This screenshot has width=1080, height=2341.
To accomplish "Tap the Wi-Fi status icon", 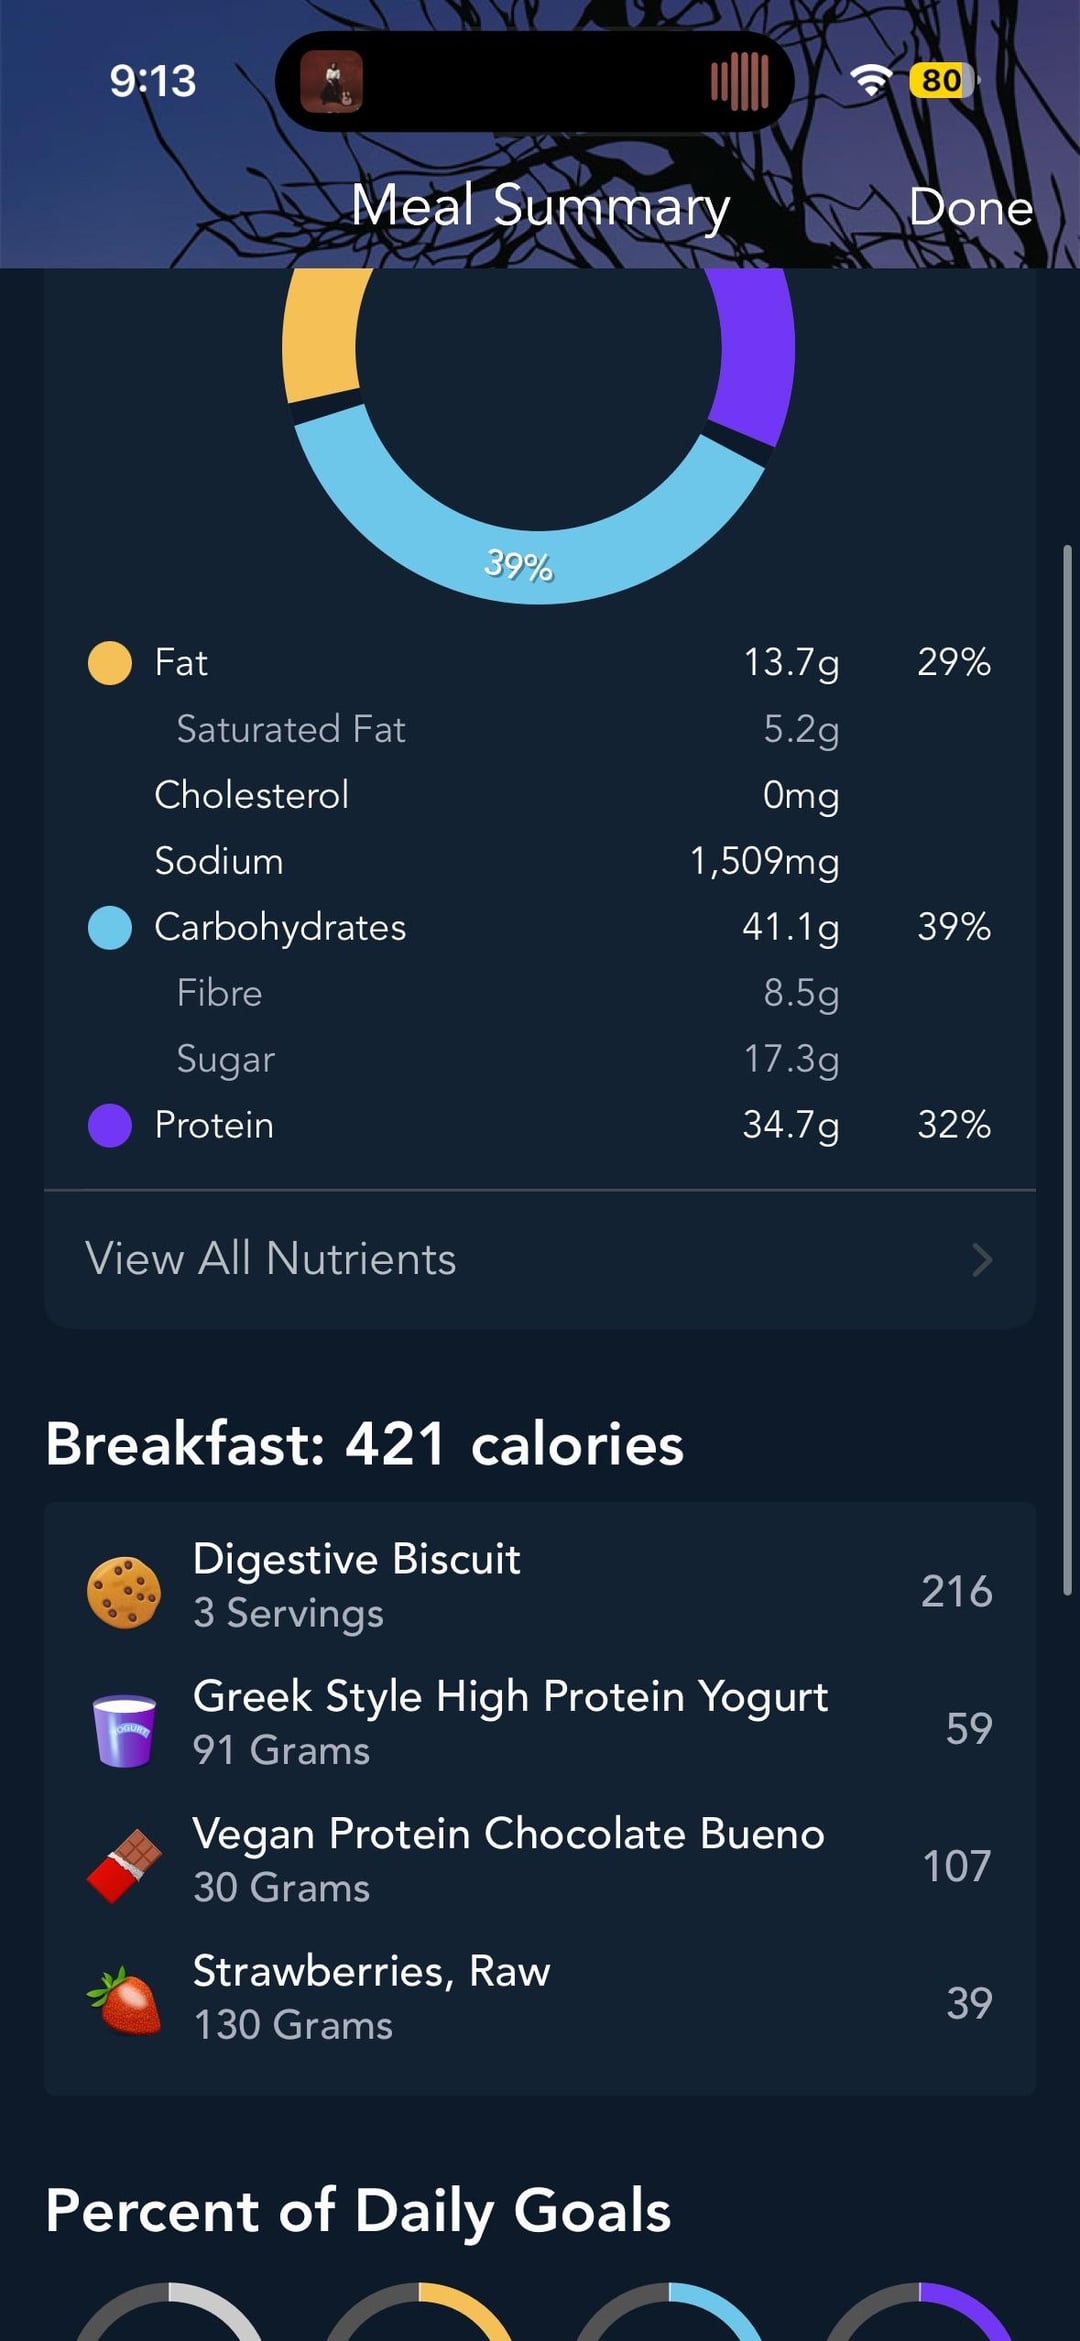I will point(871,81).
